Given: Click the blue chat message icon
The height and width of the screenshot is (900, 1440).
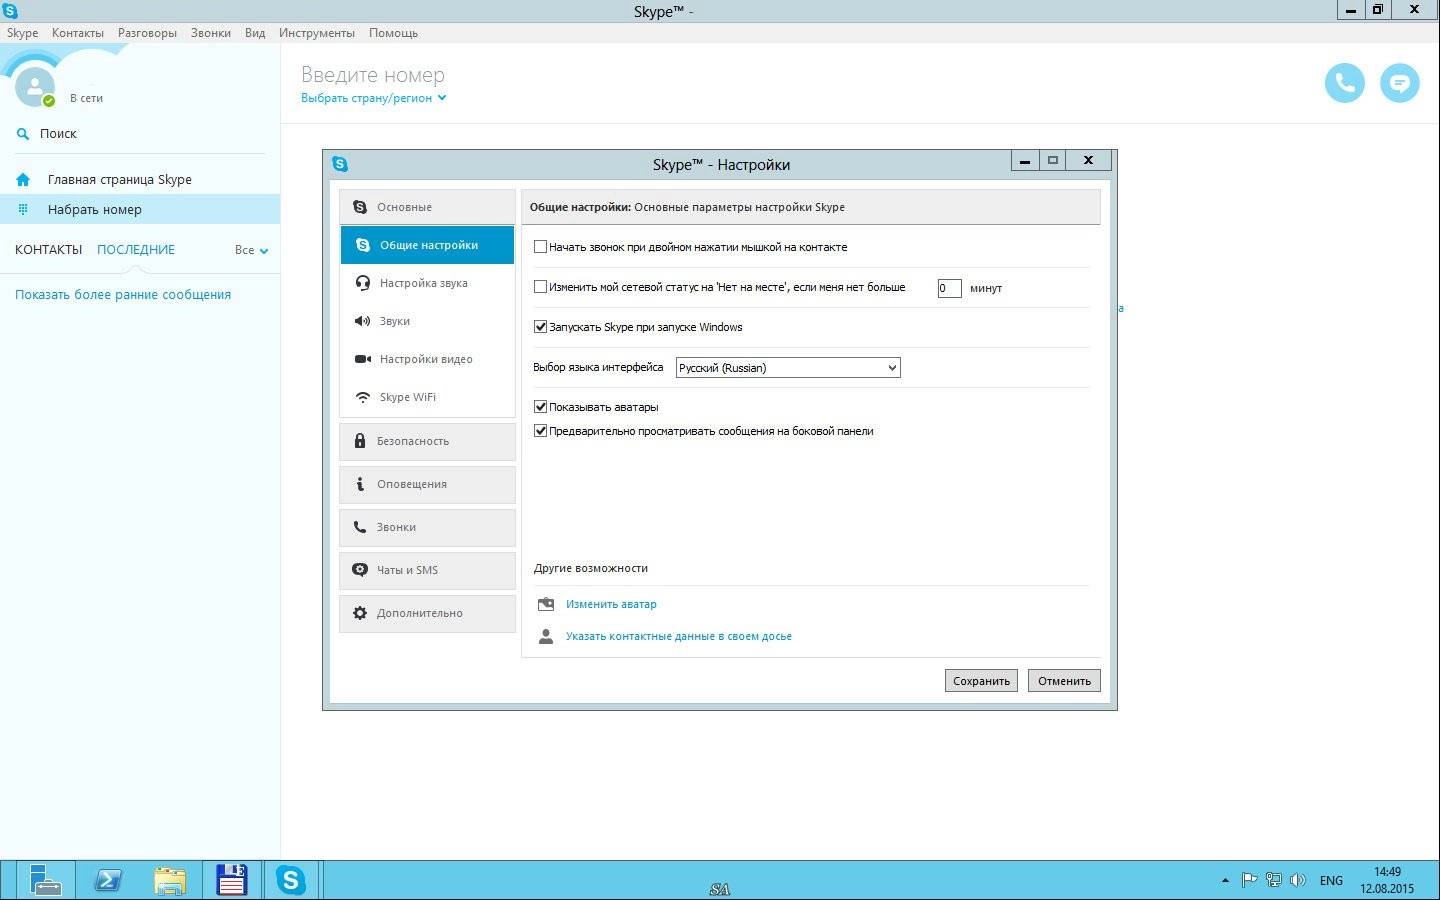Looking at the screenshot, I should (x=1399, y=83).
